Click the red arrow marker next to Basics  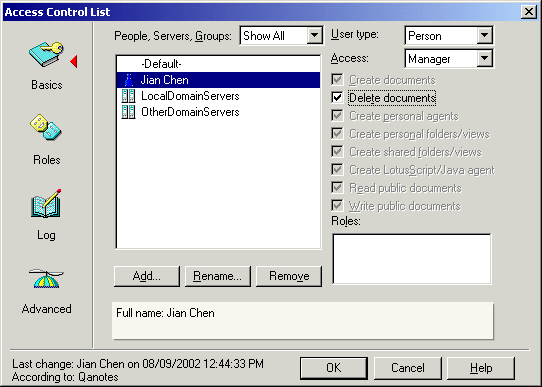[74, 62]
